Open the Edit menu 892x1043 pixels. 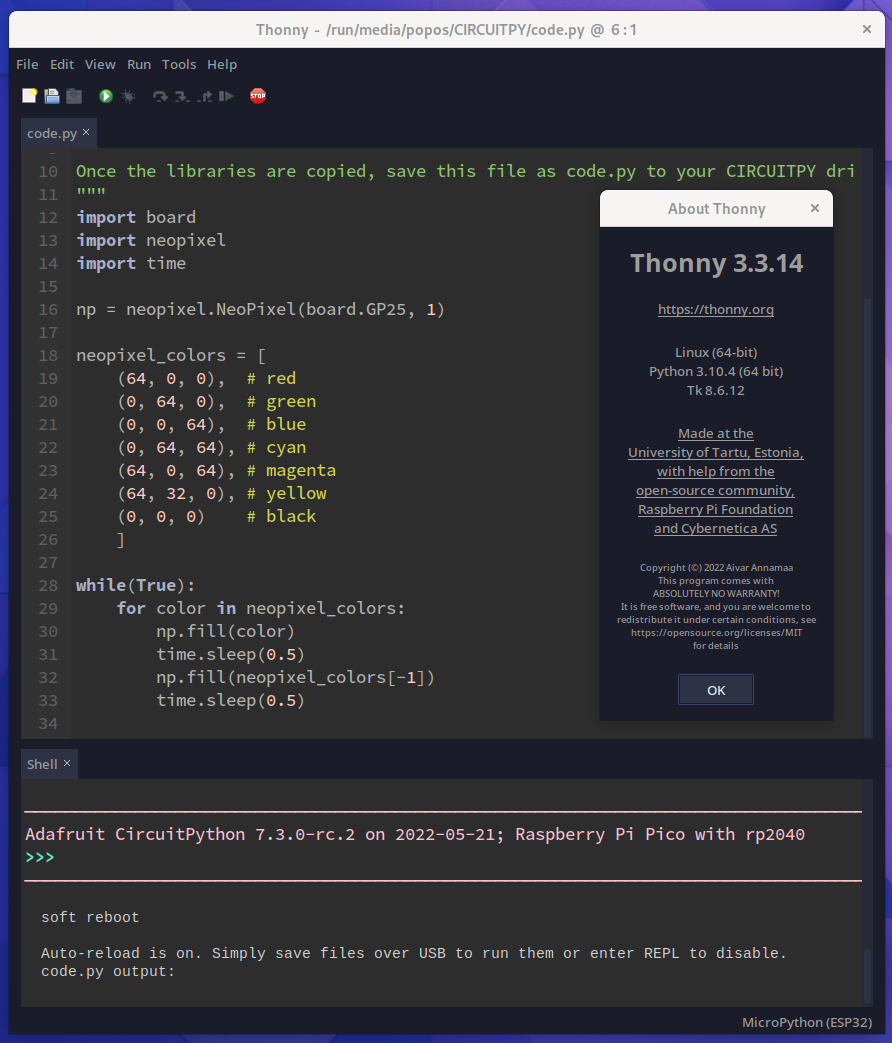pyautogui.click(x=62, y=65)
